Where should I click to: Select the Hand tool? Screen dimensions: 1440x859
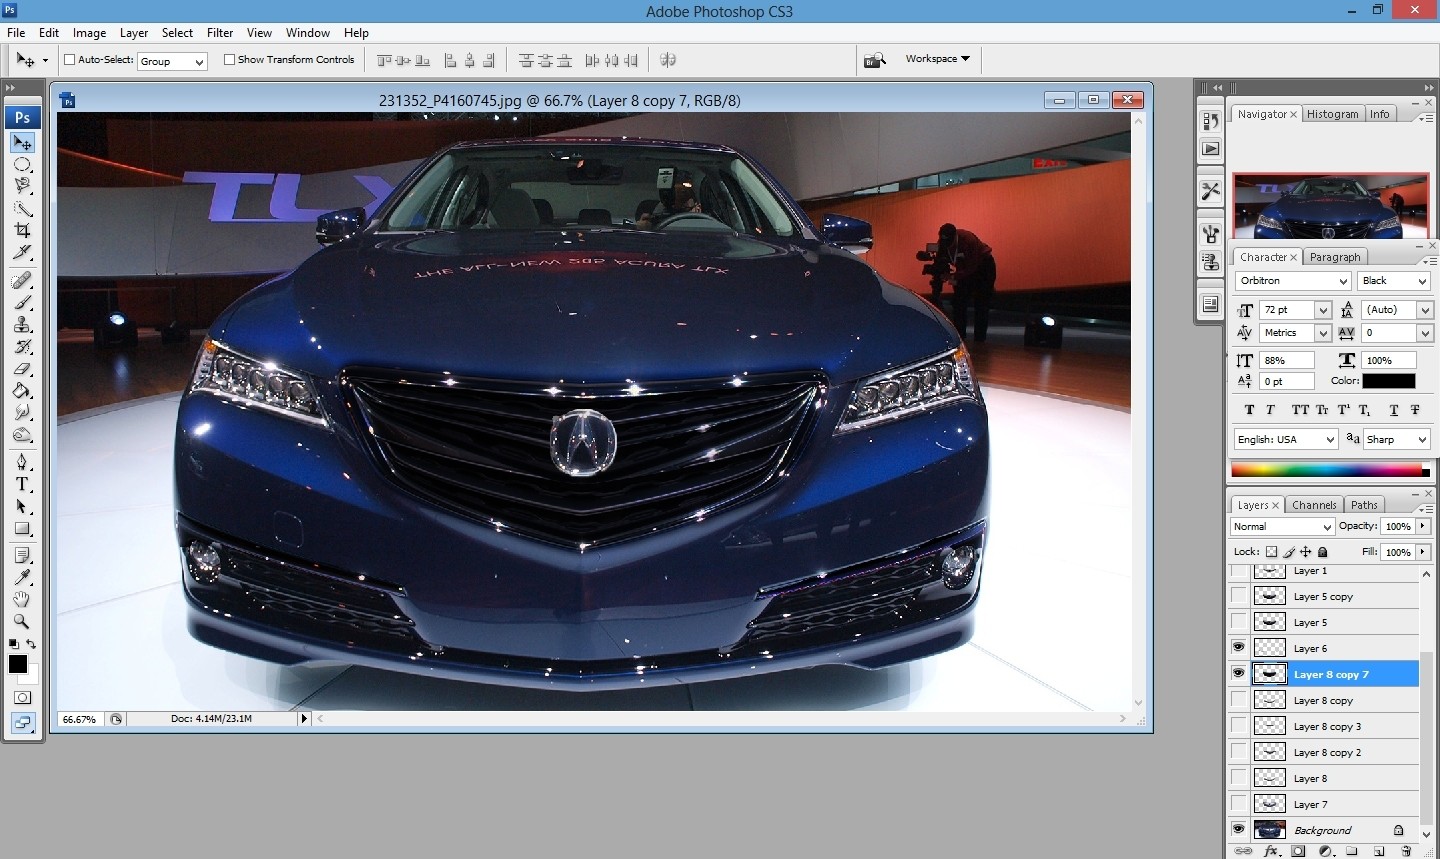point(22,600)
